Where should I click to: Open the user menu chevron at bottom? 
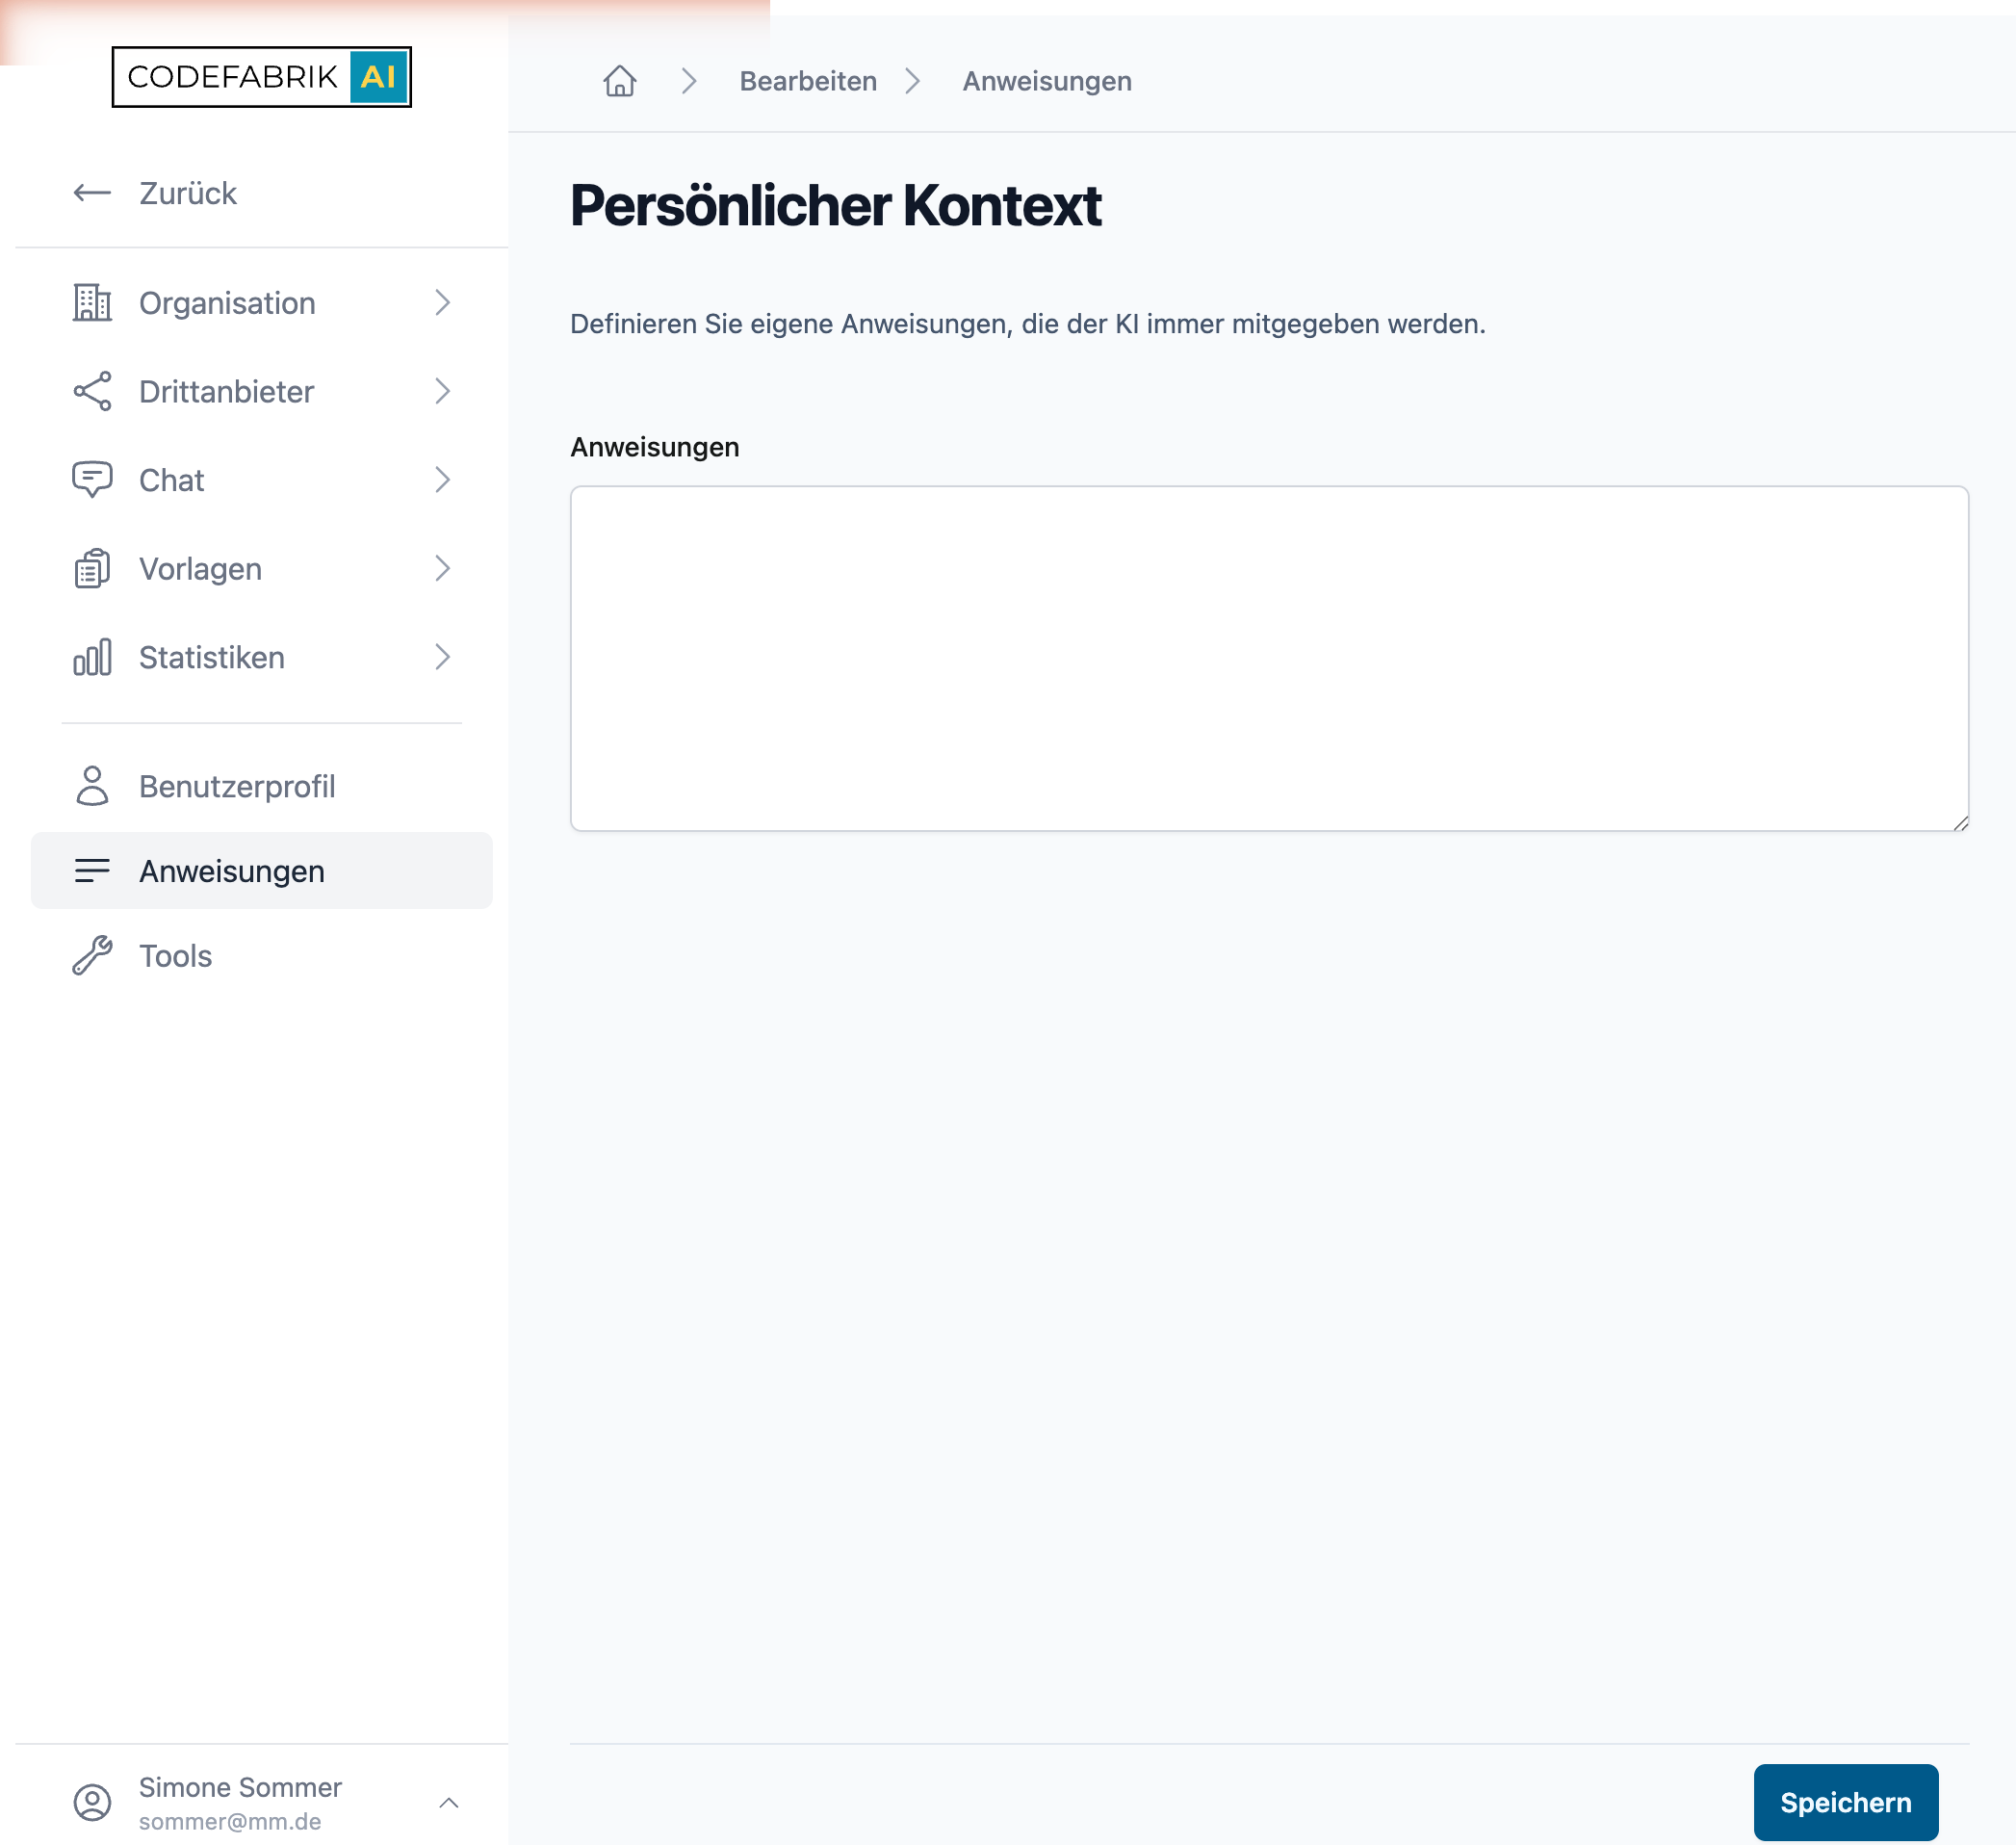click(x=449, y=1802)
